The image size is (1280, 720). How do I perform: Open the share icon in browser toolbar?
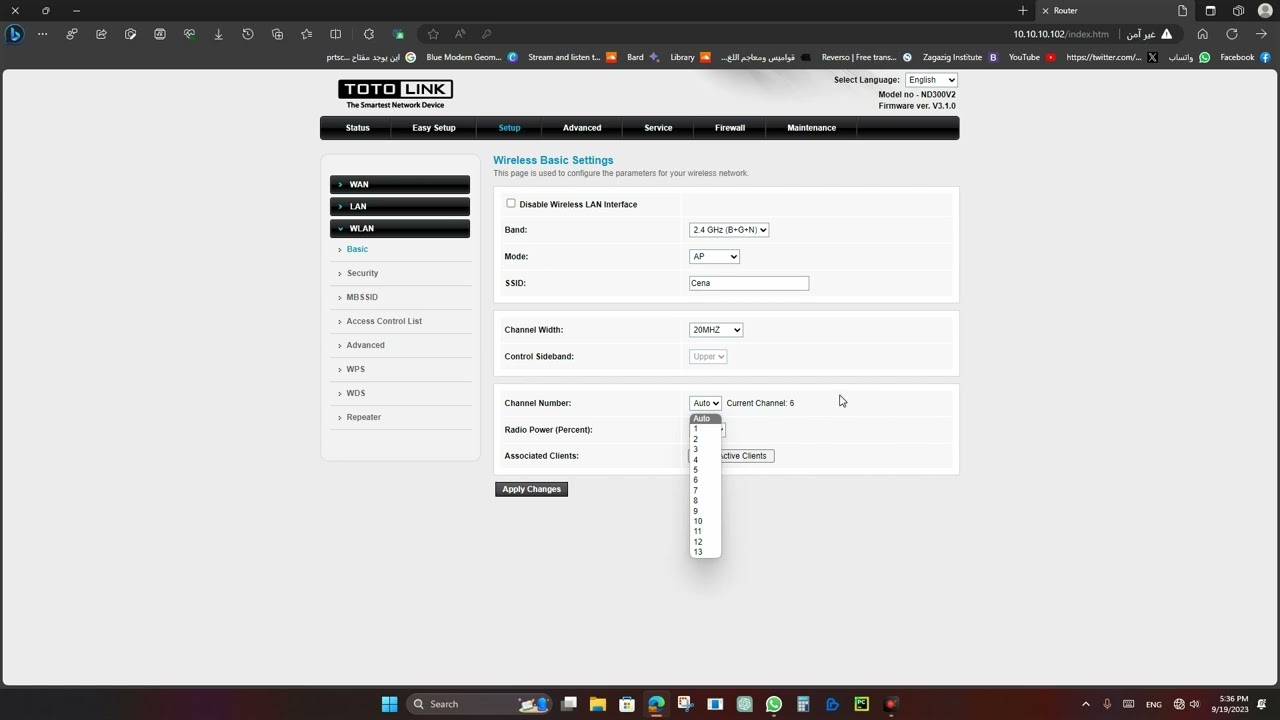coord(101,34)
